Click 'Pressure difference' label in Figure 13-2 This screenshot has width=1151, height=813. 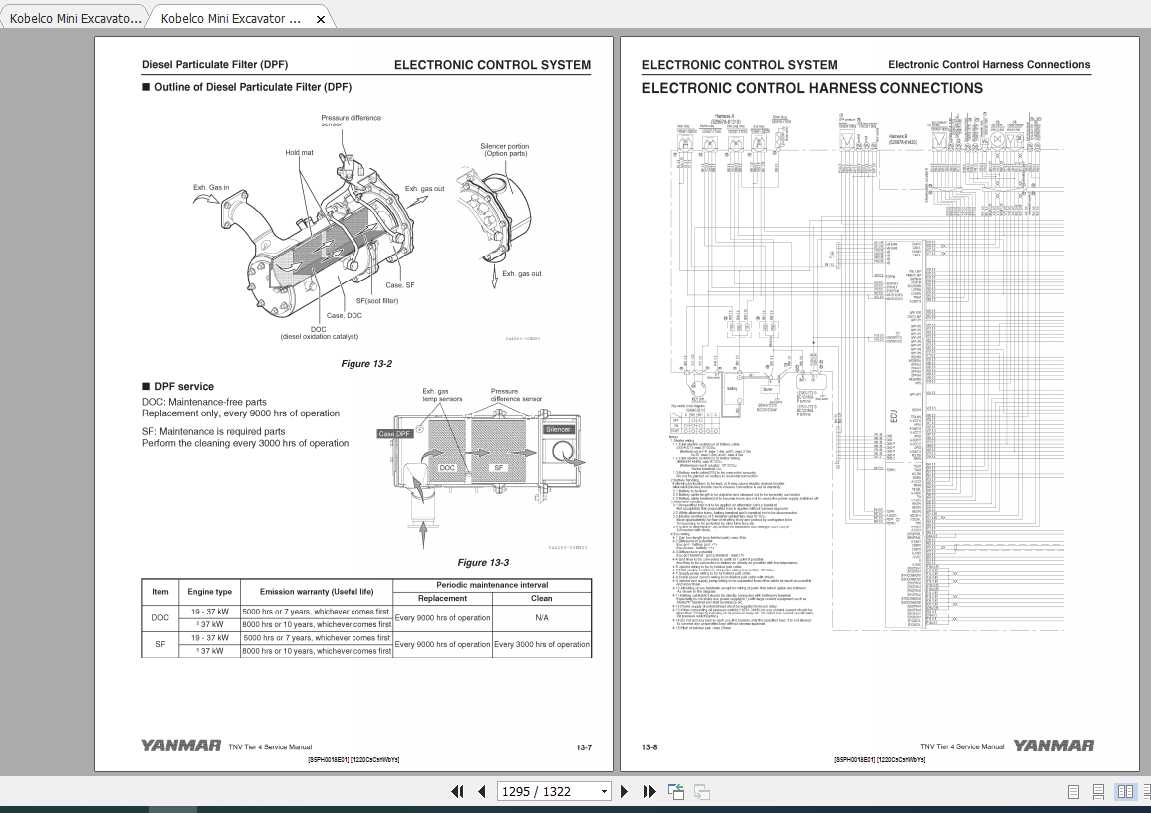click(x=351, y=117)
